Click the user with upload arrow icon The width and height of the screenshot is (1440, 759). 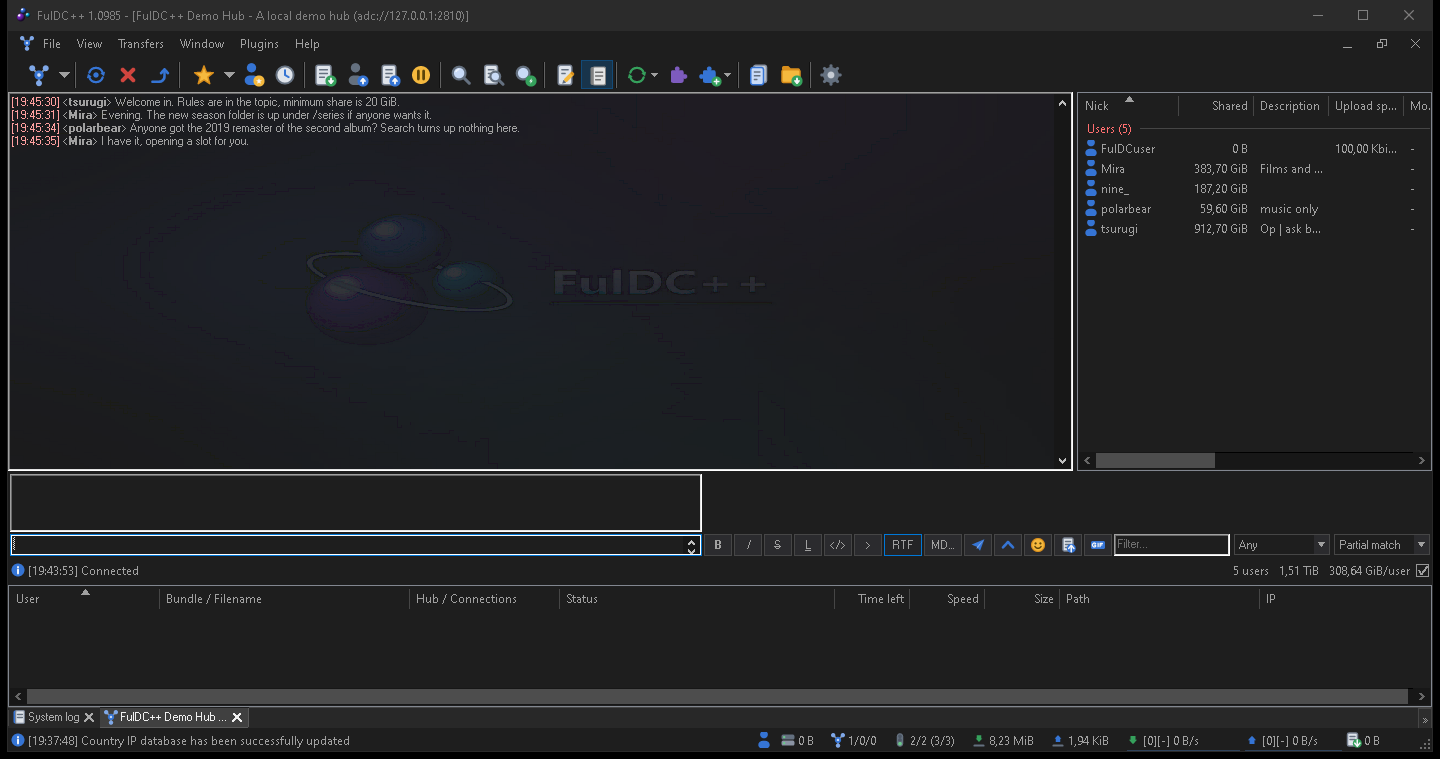358,75
